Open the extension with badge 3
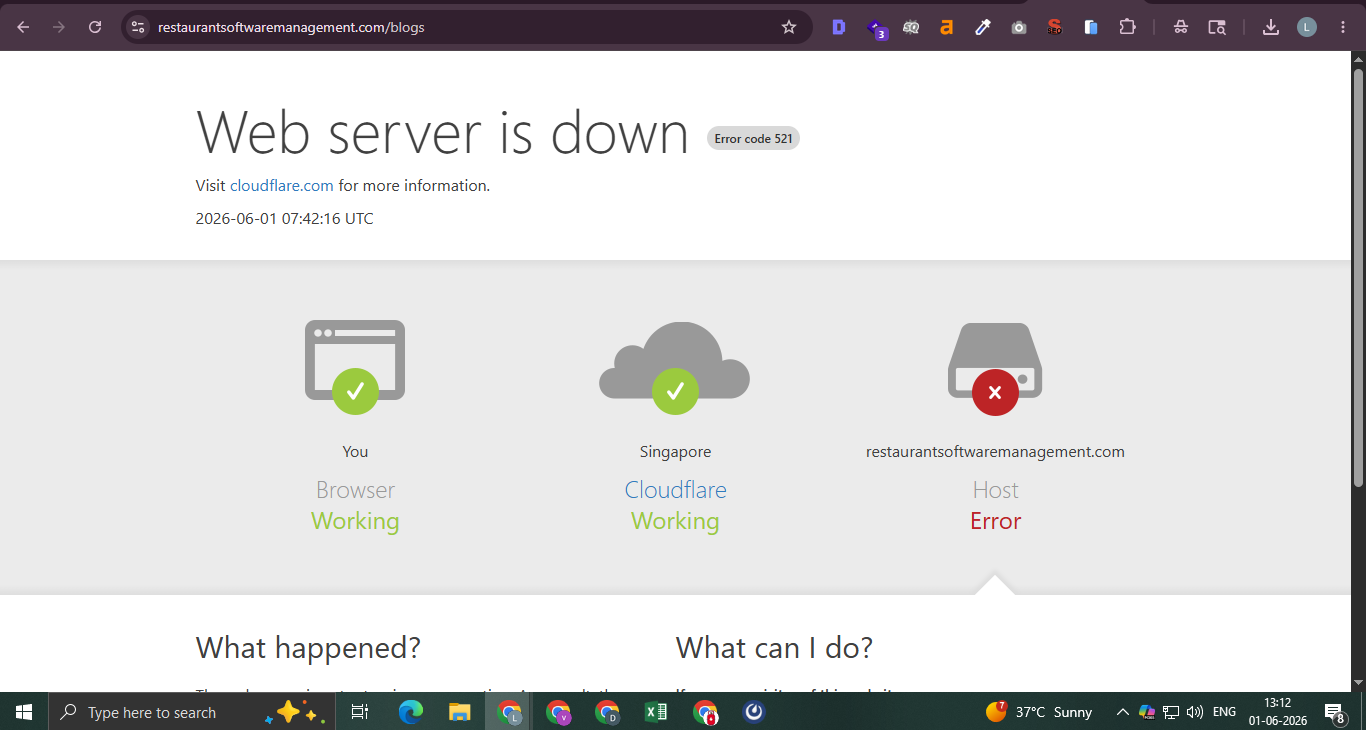The image size is (1366, 730). (876, 28)
